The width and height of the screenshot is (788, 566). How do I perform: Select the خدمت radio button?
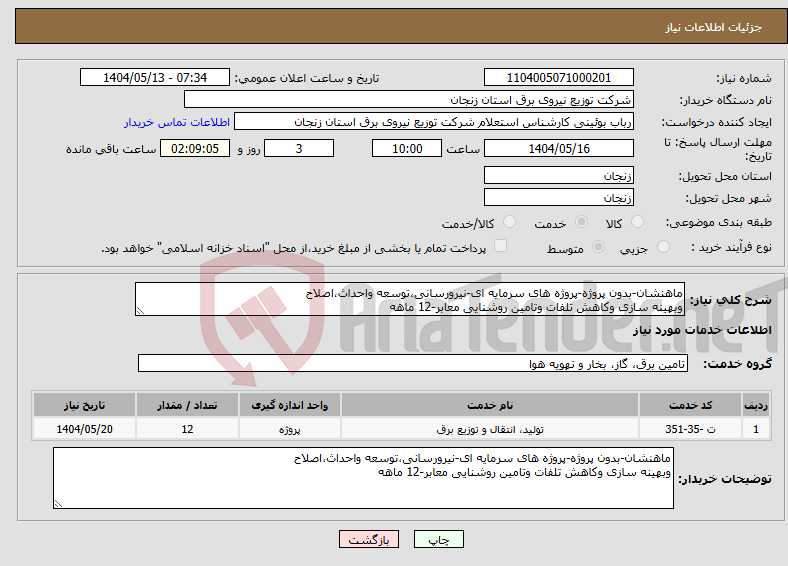[x=581, y=222]
